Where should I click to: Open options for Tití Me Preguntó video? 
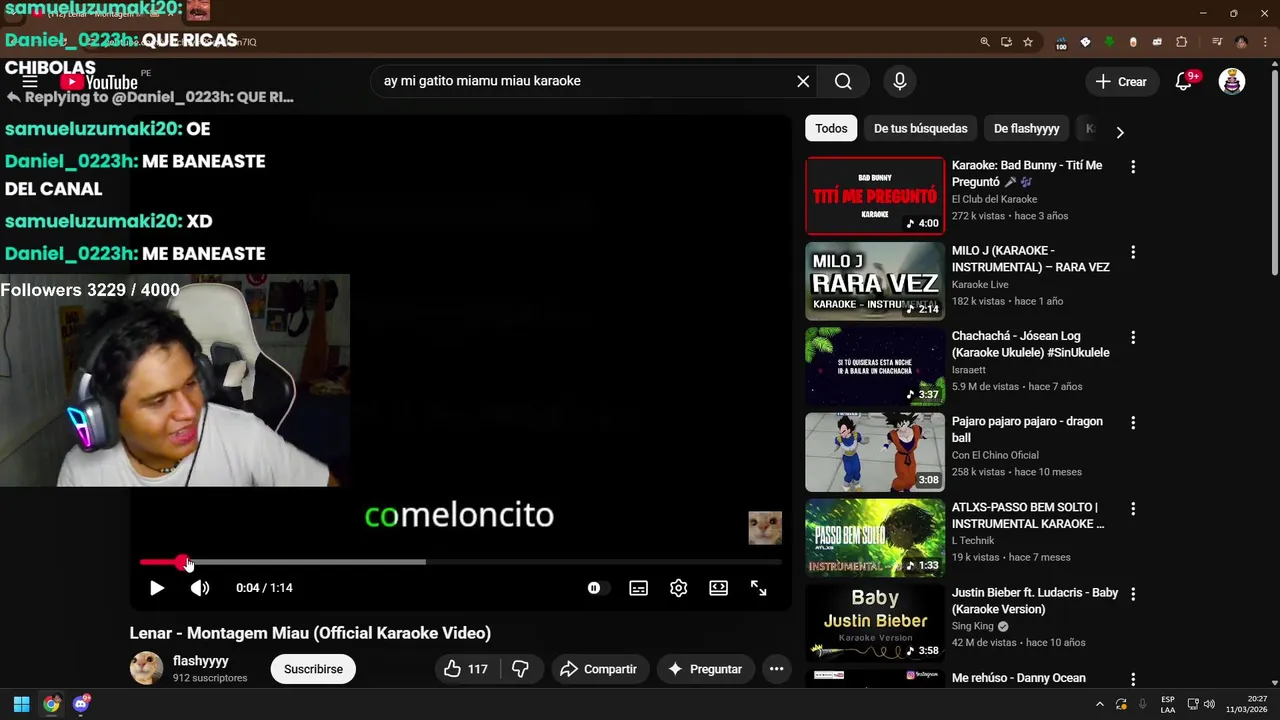coord(1133,167)
